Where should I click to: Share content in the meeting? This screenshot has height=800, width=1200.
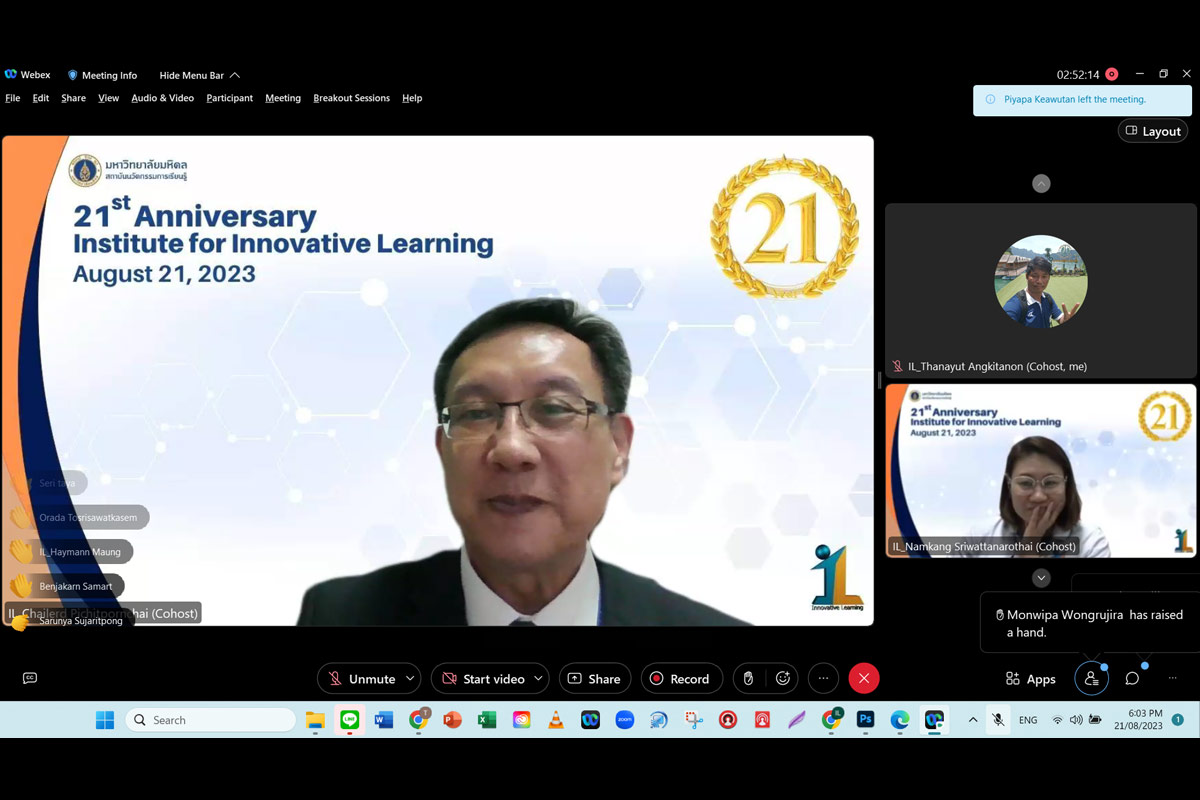click(594, 679)
